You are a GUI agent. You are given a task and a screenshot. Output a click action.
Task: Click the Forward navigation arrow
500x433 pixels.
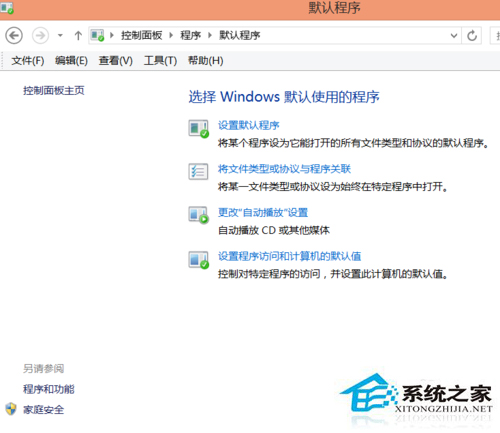pyautogui.click(x=40, y=35)
